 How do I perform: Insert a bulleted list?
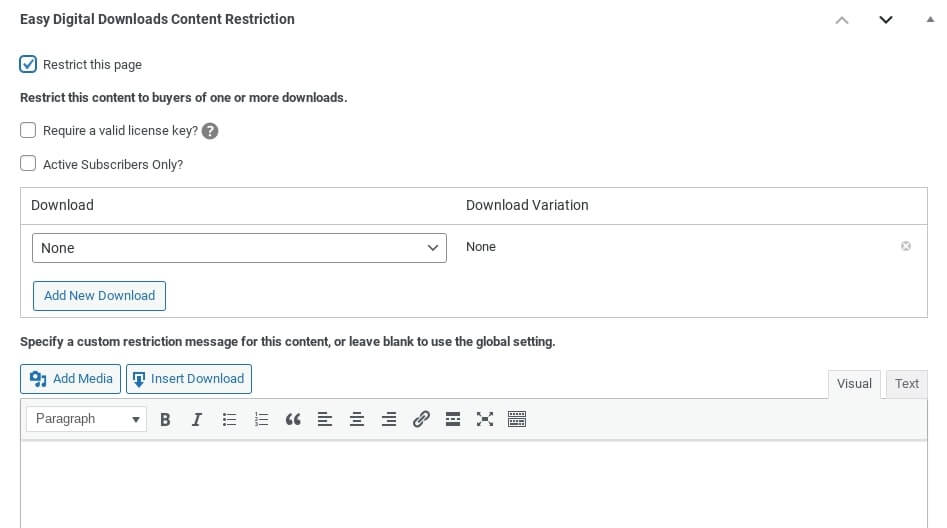(229, 419)
